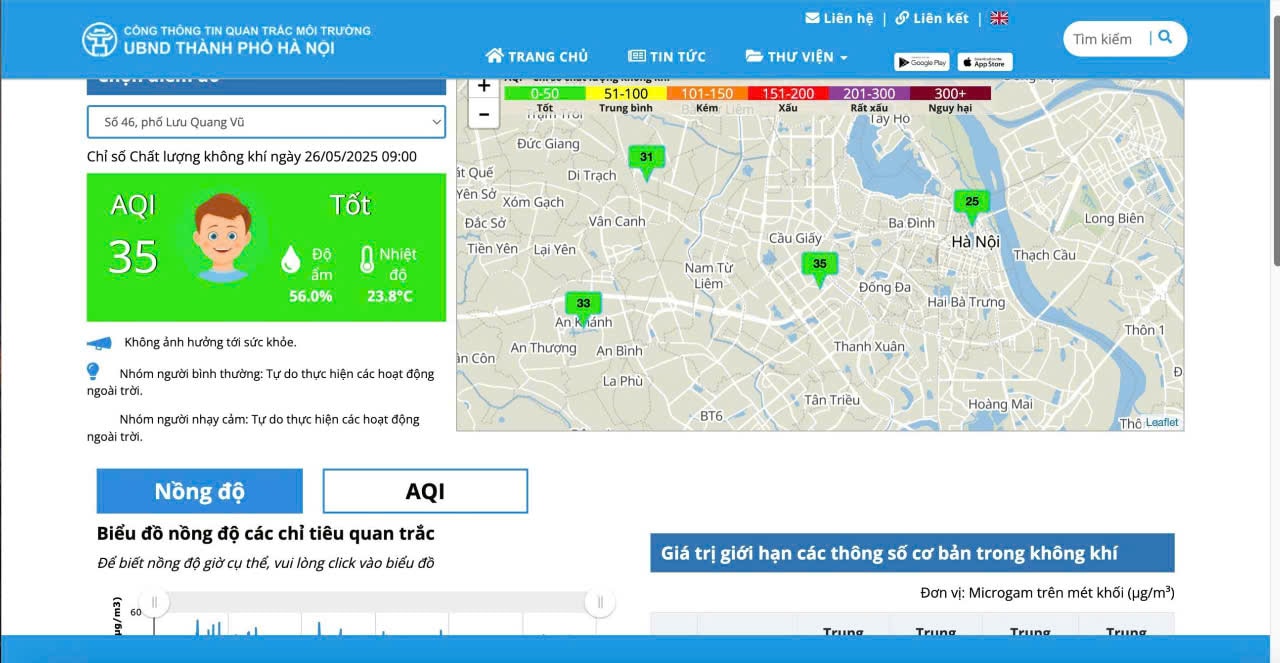Screen dimensions: 1280x663
Task: Open the App Store badge
Action: tap(984, 62)
